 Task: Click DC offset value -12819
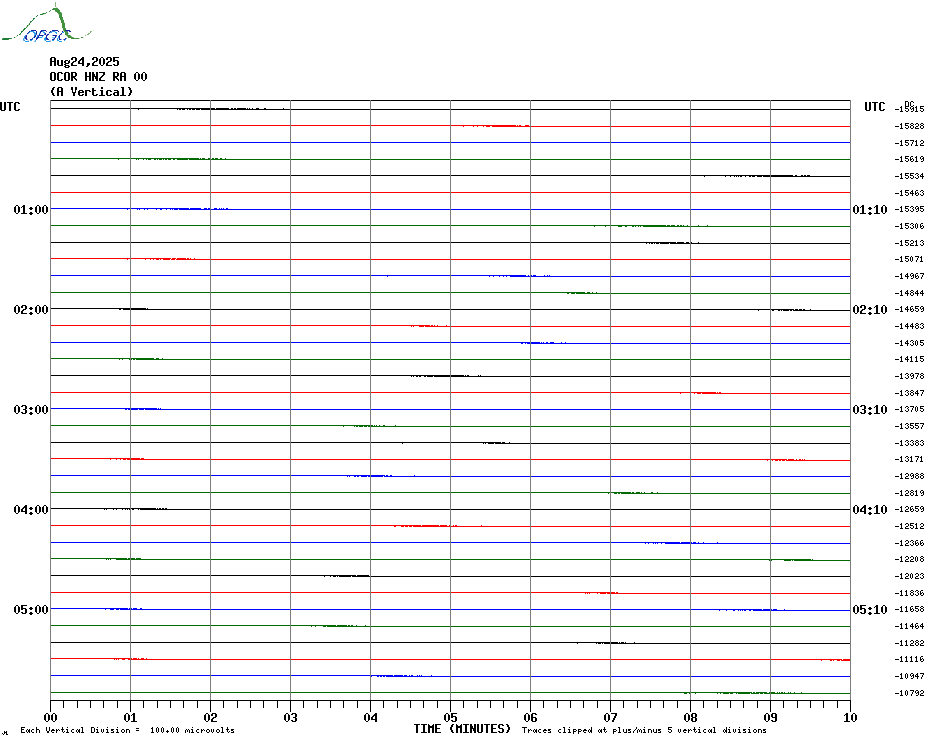tap(909, 493)
